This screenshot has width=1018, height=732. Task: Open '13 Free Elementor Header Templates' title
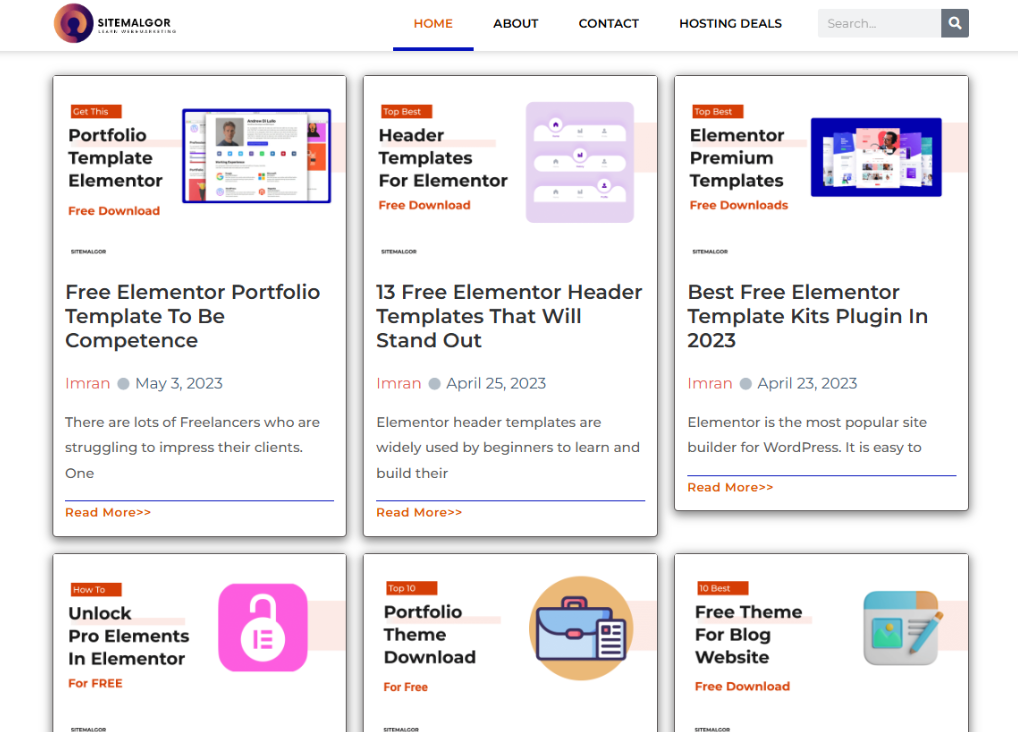click(510, 316)
